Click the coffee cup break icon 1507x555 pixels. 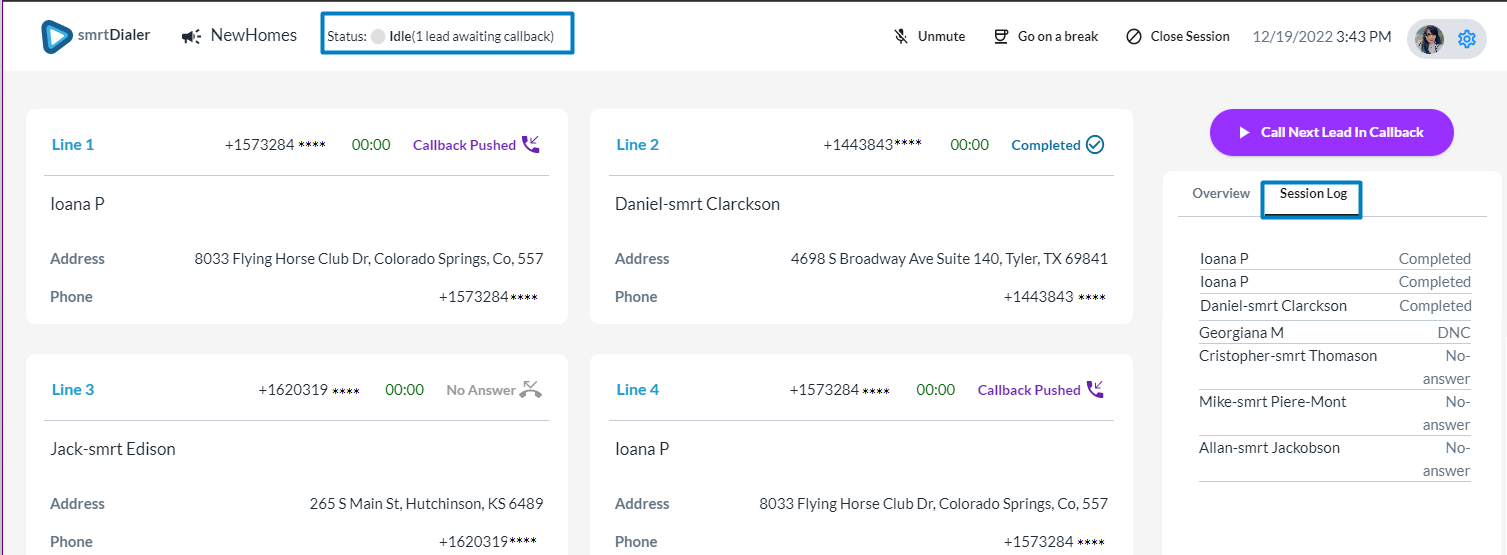click(1001, 37)
